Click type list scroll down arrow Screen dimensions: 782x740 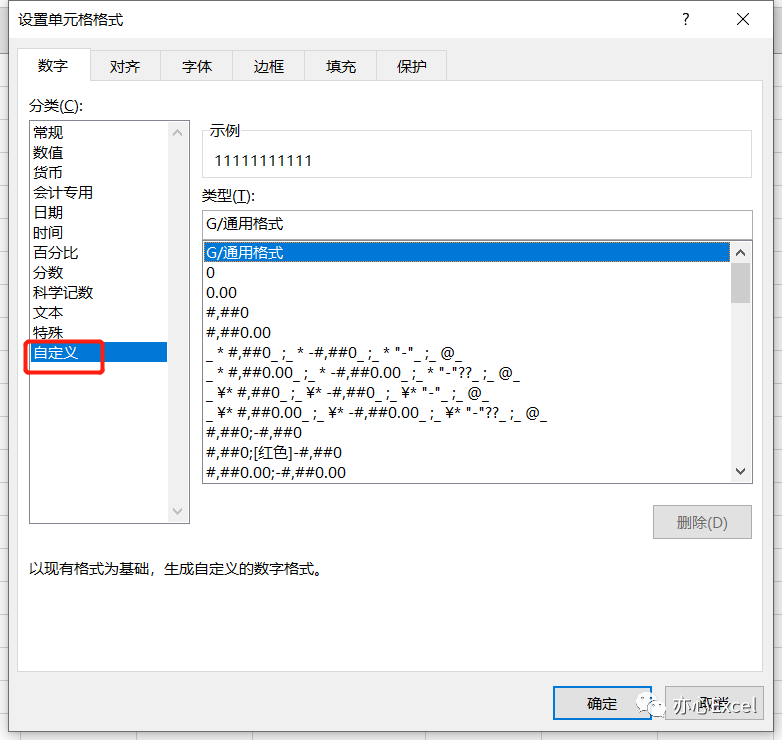[741, 471]
